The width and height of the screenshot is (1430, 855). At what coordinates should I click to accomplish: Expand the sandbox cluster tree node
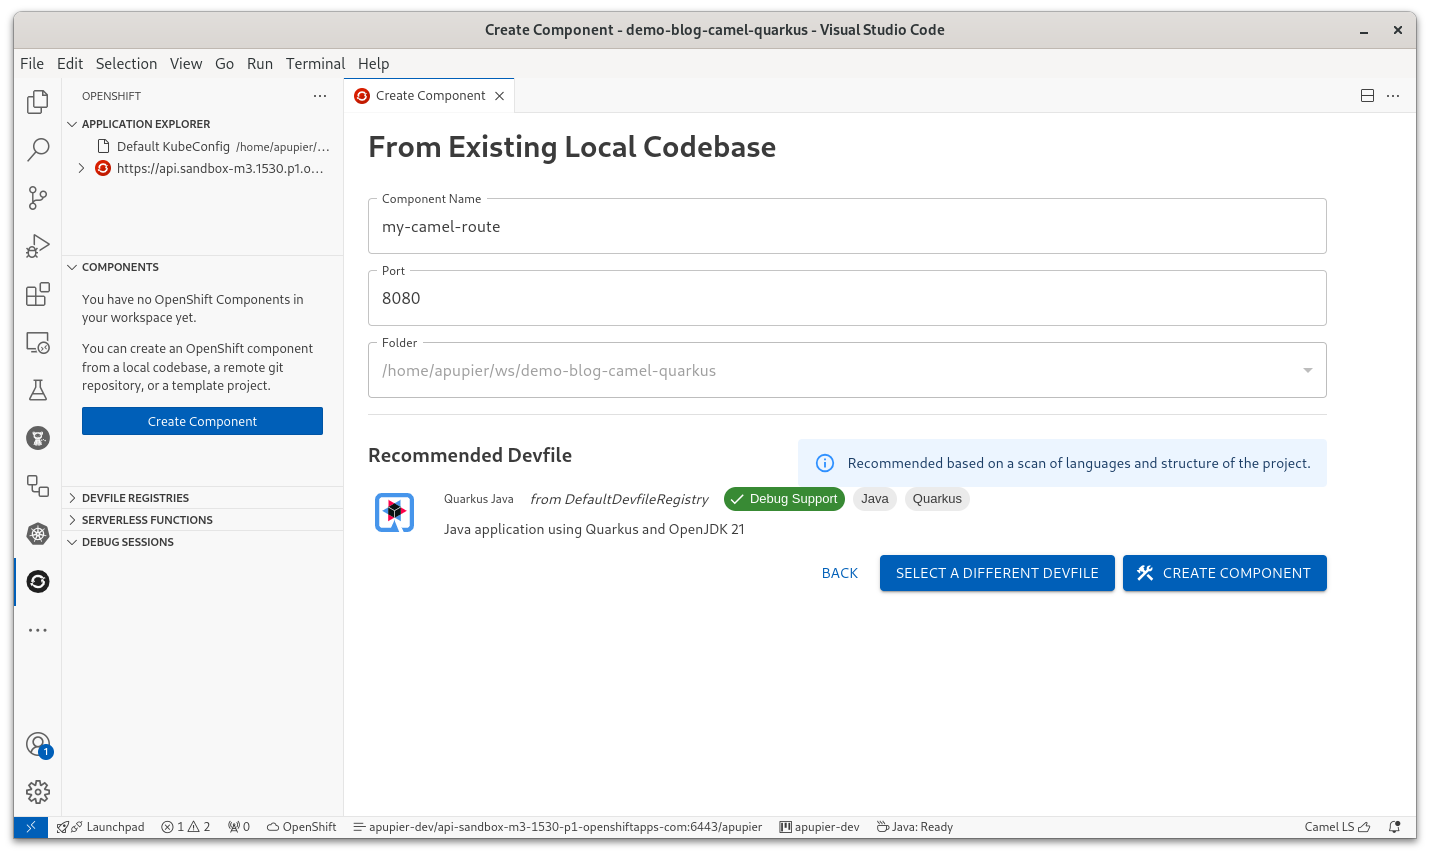point(81,168)
